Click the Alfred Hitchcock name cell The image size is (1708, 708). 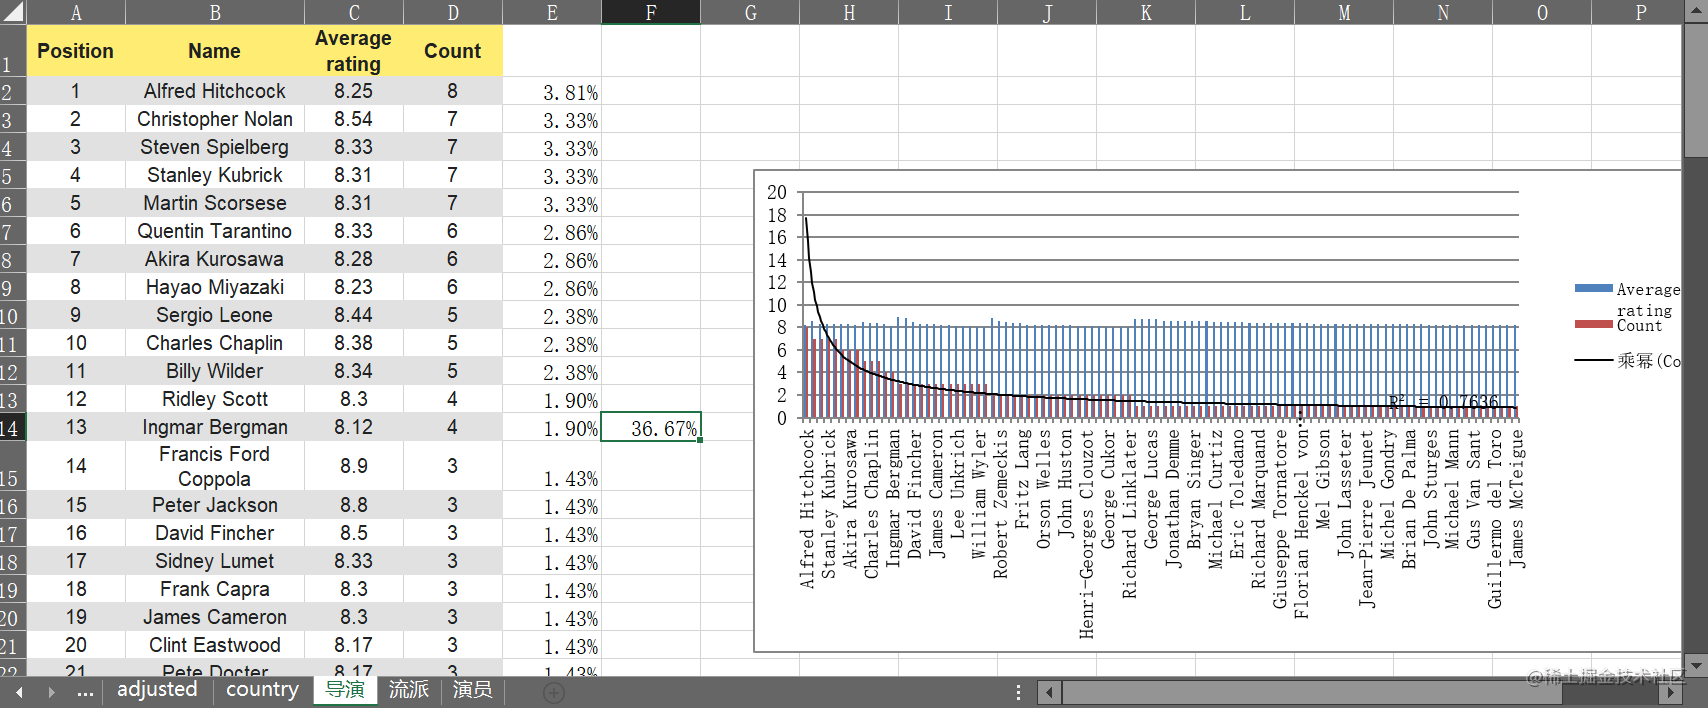(215, 91)
